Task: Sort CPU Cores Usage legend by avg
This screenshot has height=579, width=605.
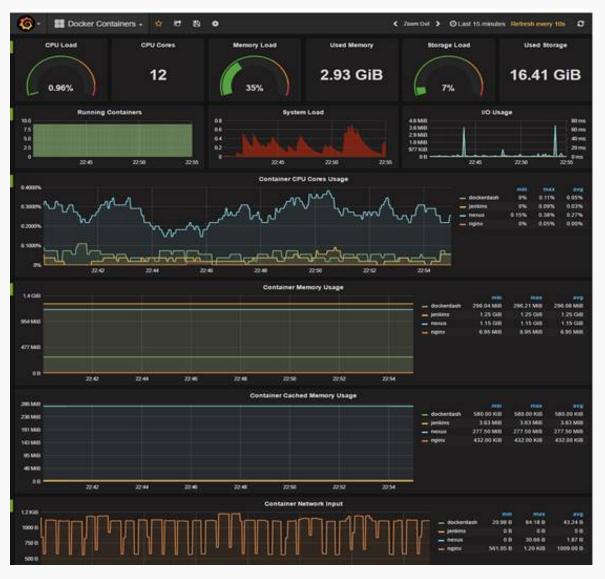Action: [578, 189]
